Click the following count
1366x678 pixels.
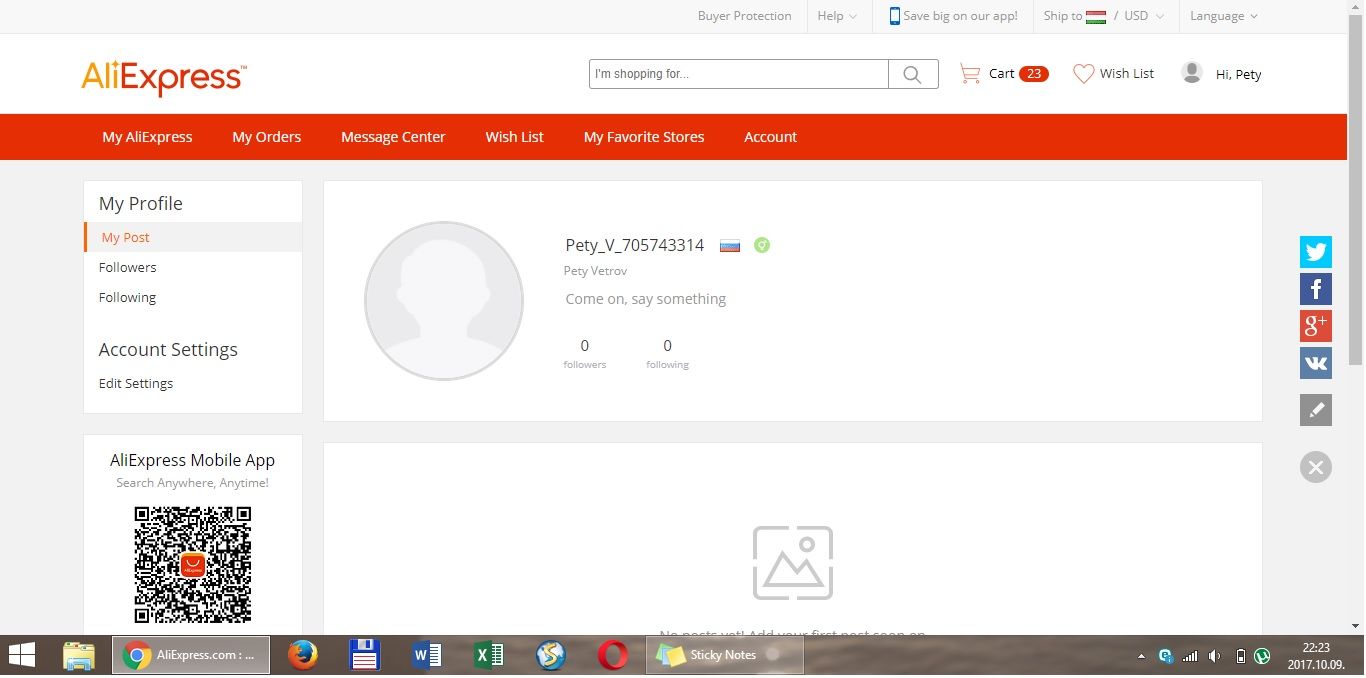tap(667, 346)
